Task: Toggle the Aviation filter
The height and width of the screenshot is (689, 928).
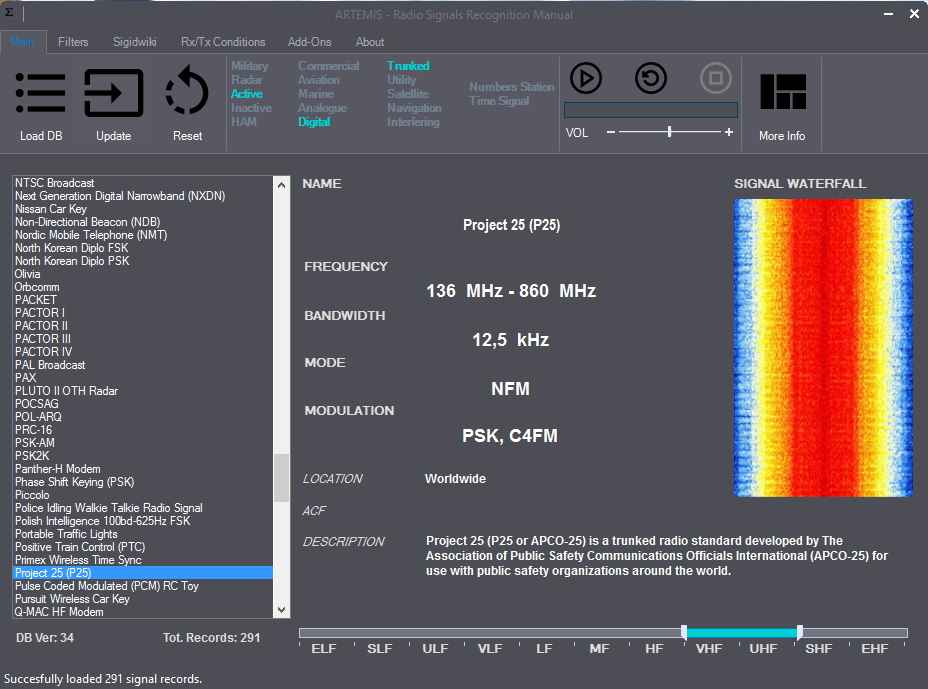Action: click(x=318, y=80)
